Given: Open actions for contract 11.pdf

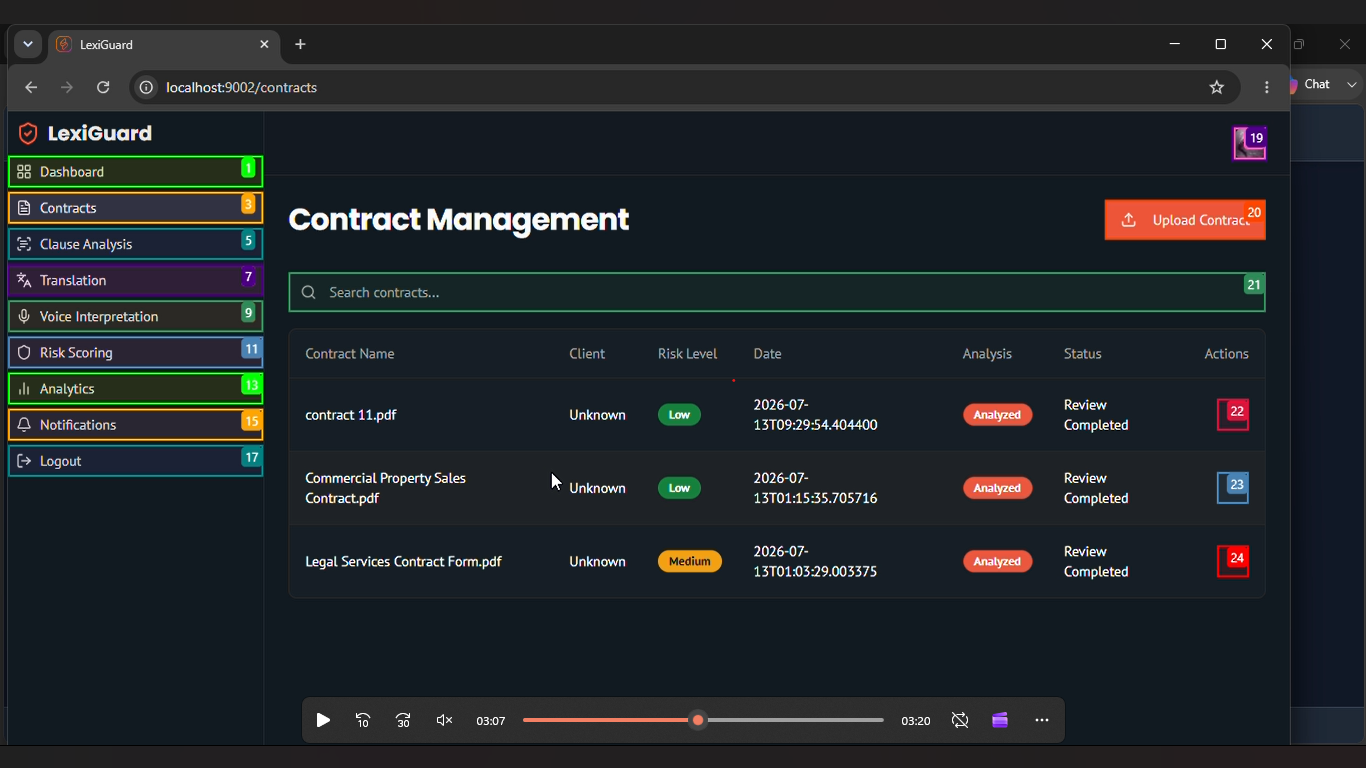Looking at the screenshot, I should pyautogui.click(x=1232, y=415).
